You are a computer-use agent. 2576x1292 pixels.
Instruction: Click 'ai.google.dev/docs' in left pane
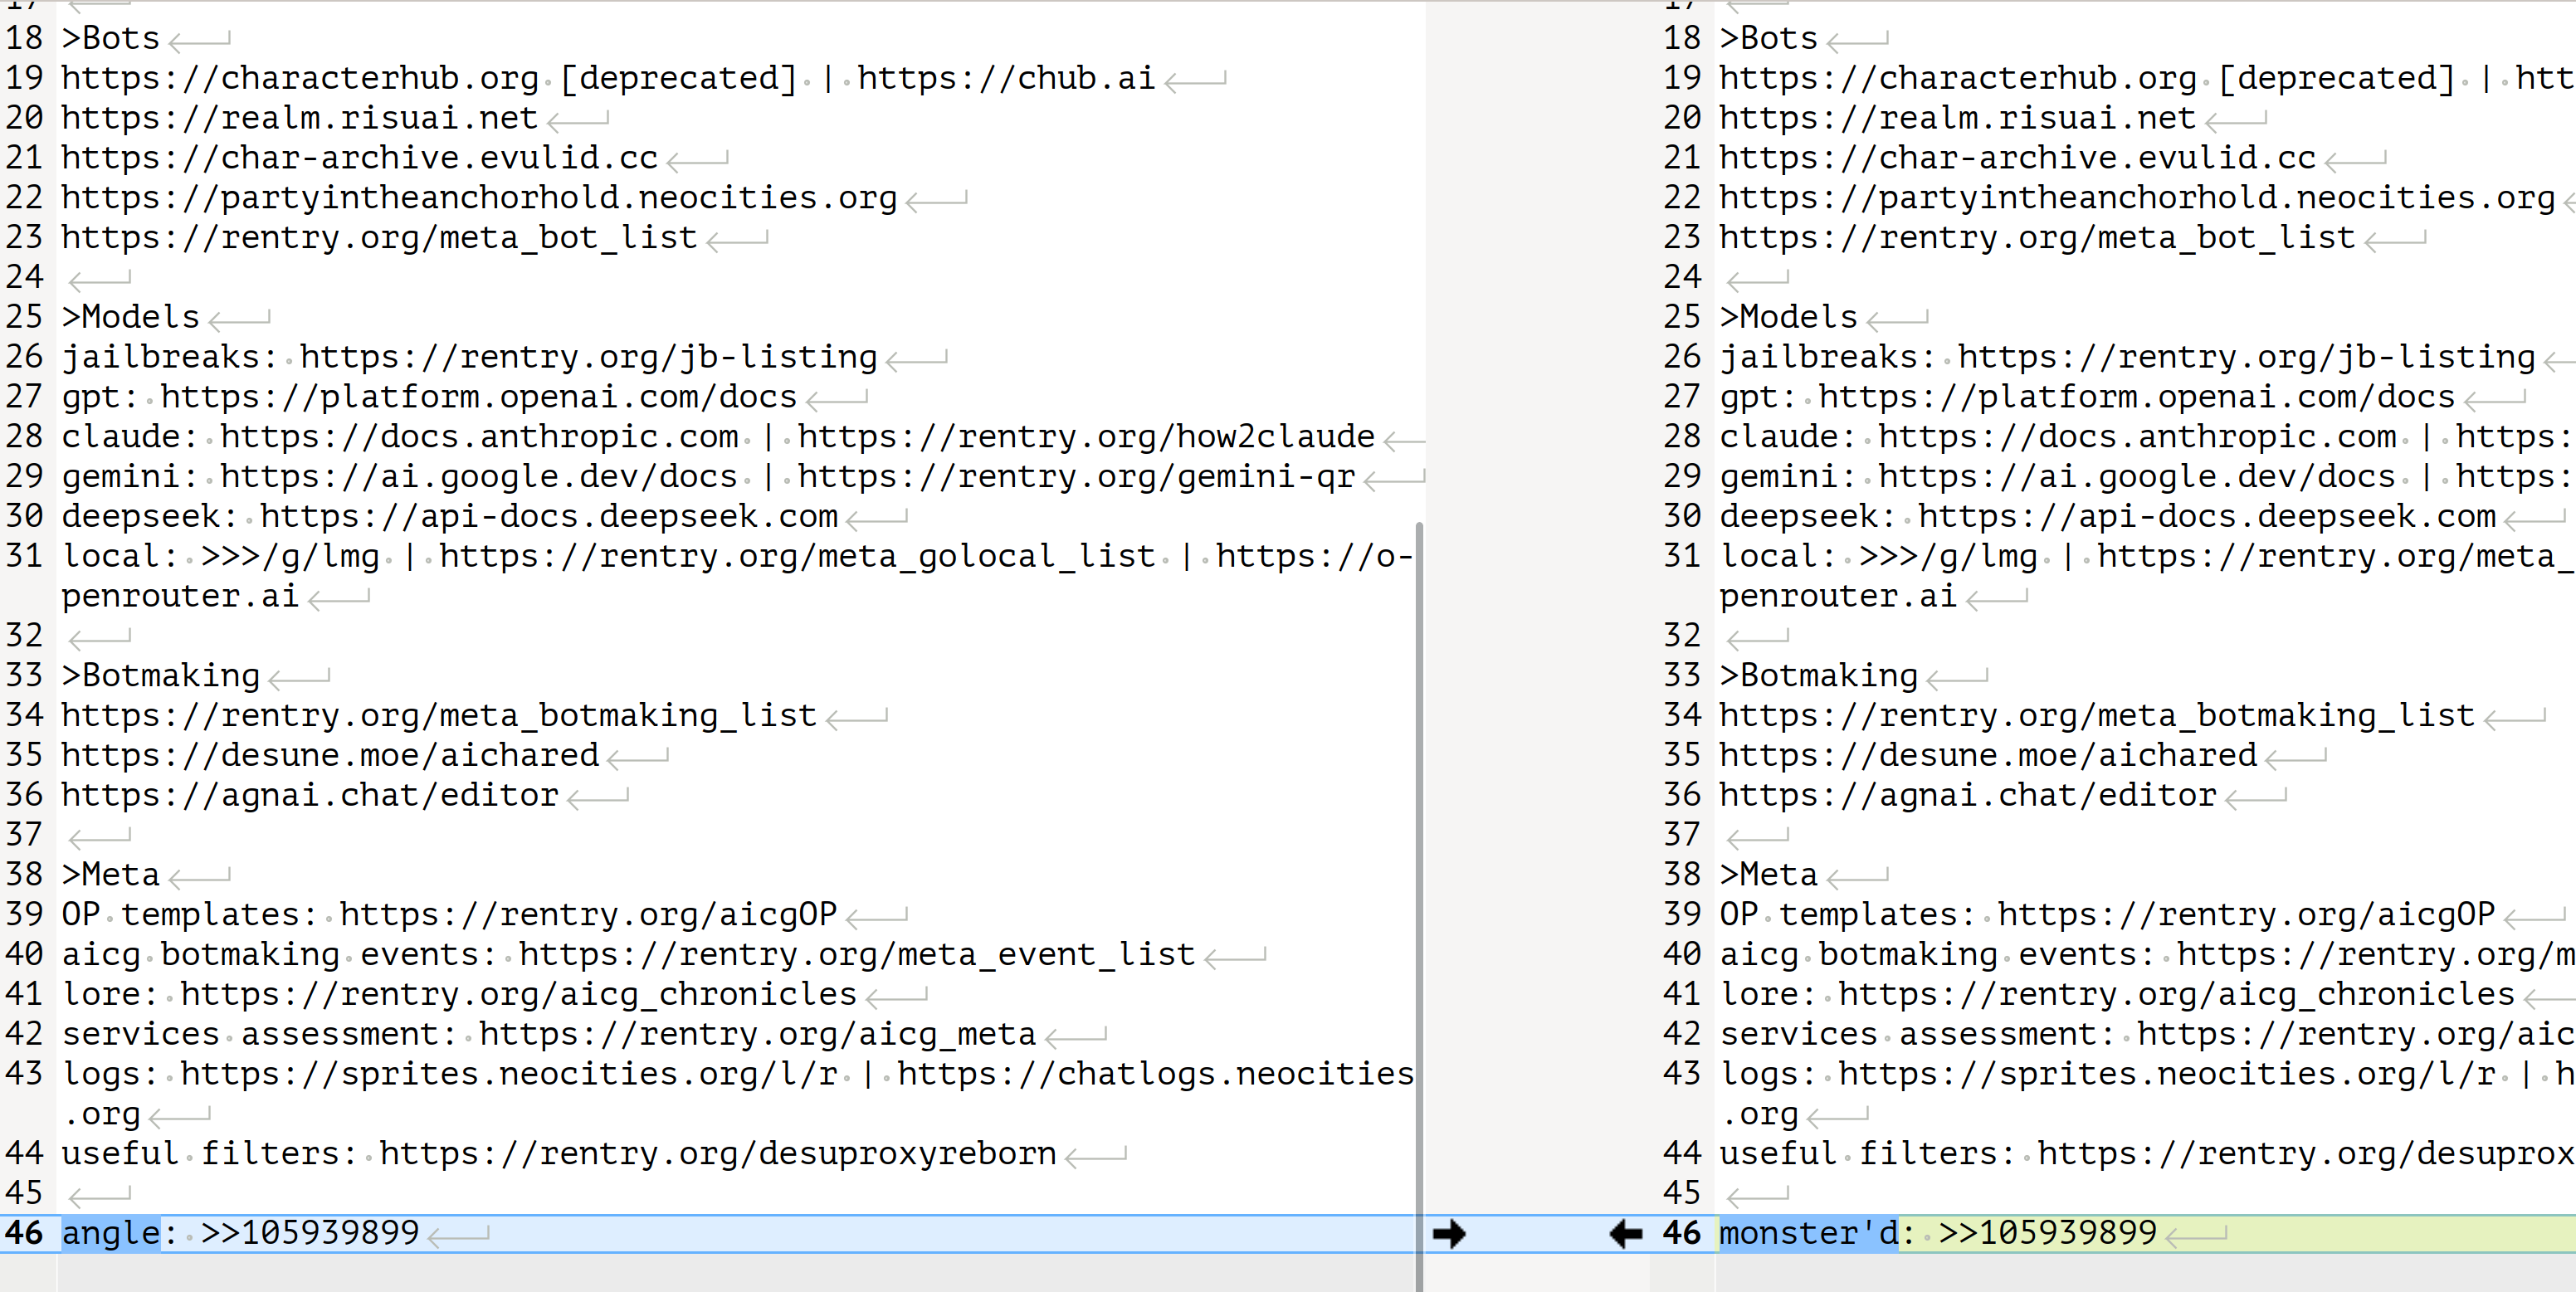click(x=559, y=477)
